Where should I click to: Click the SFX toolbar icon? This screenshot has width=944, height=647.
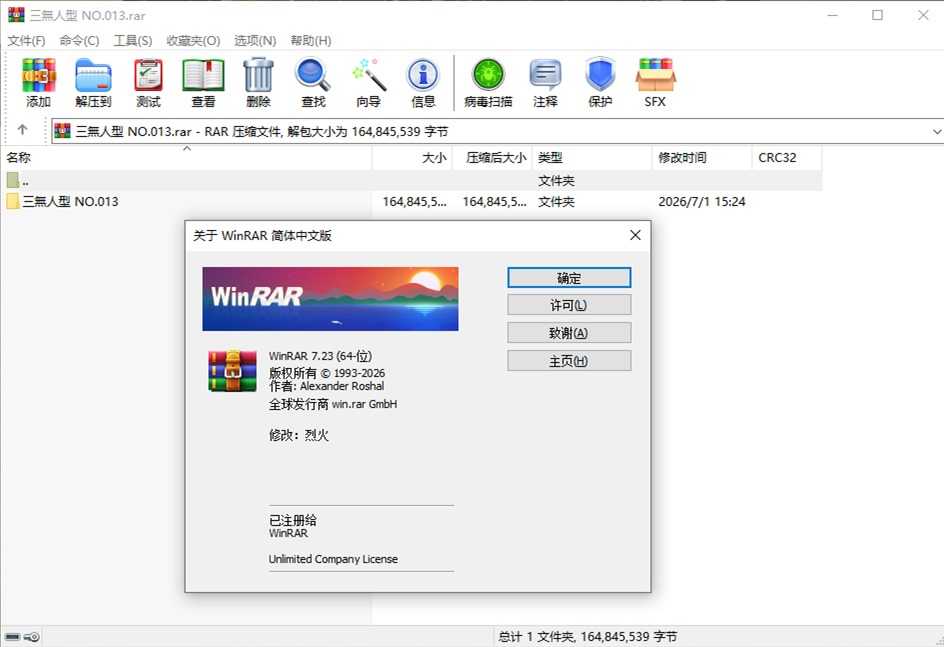[655, 75]
